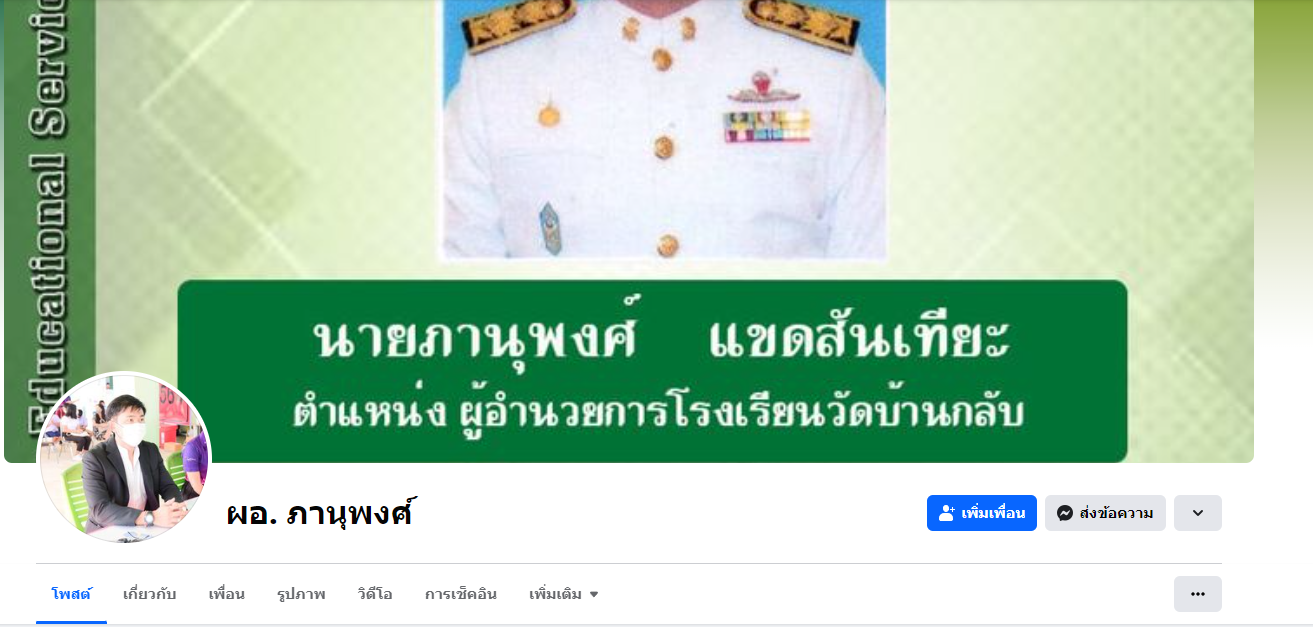This screenshot has height=627, width=1313.
Task: Click the add-friend person icon
Action: click(946, 513)
